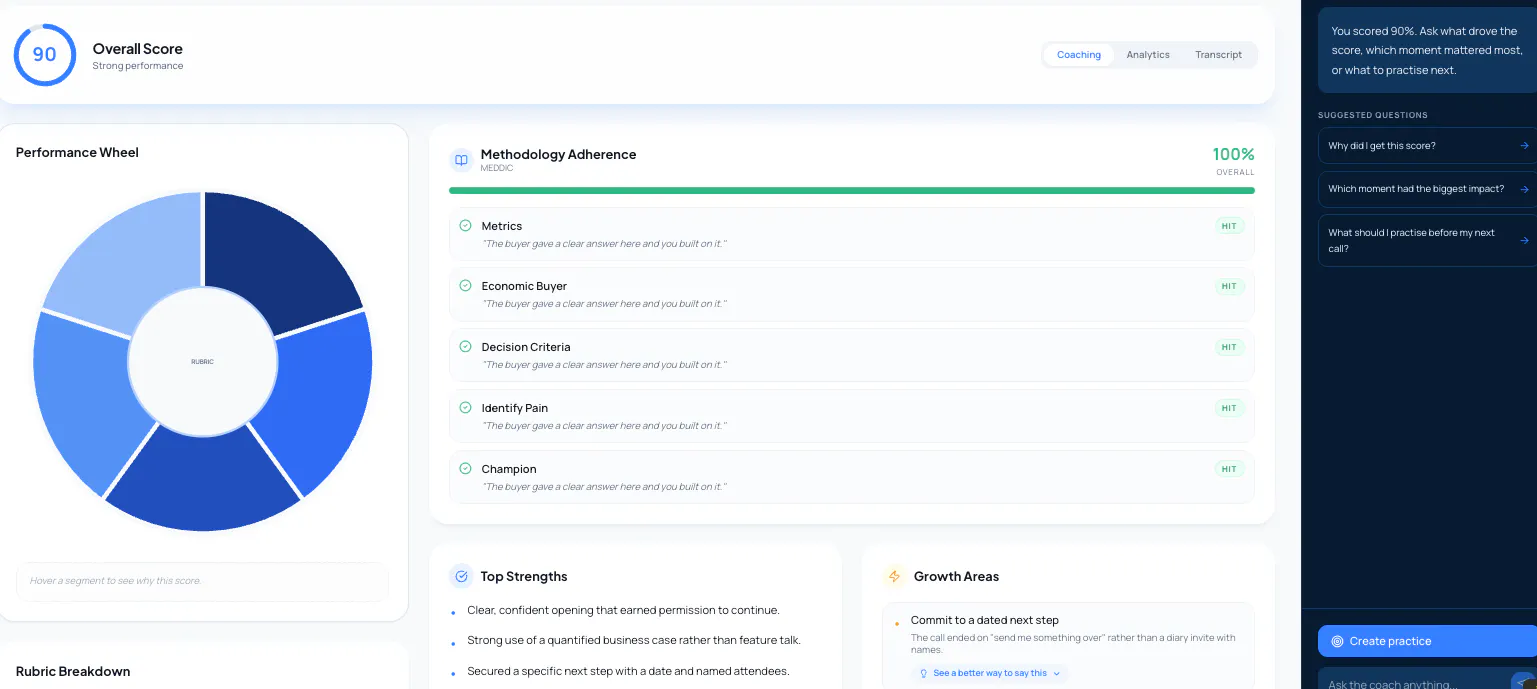Click the HIT badge on Metrics row

1229,226
